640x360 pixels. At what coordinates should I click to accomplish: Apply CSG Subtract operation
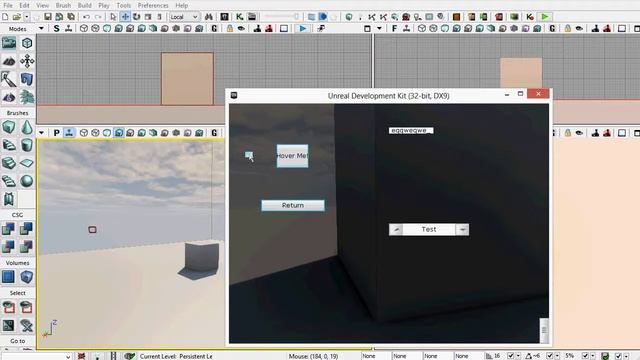pos(27,229)
